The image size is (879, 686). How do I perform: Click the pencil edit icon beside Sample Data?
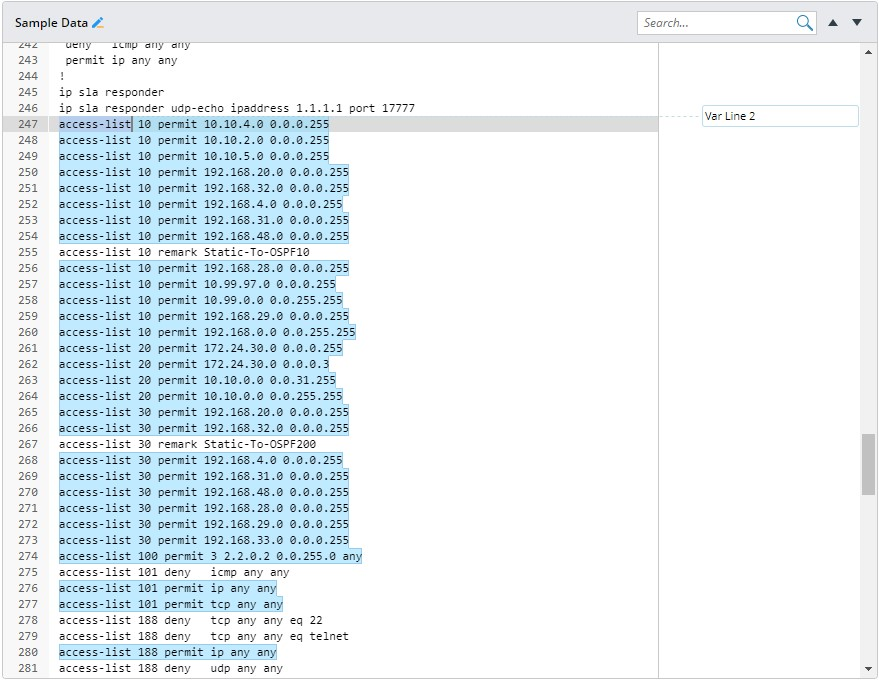click(98, 23)
